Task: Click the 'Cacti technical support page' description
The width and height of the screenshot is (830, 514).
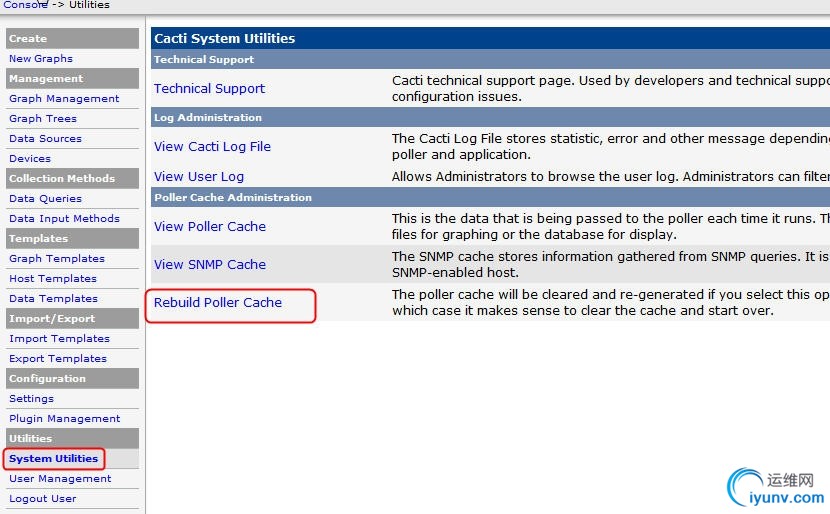Action: [x=611, y=88]
